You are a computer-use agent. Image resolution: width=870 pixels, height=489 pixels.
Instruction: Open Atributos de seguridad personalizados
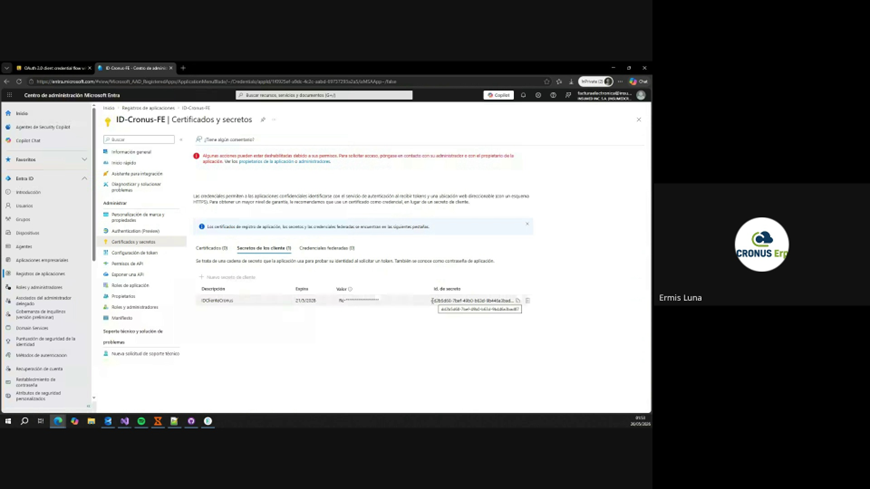point(38,396)
